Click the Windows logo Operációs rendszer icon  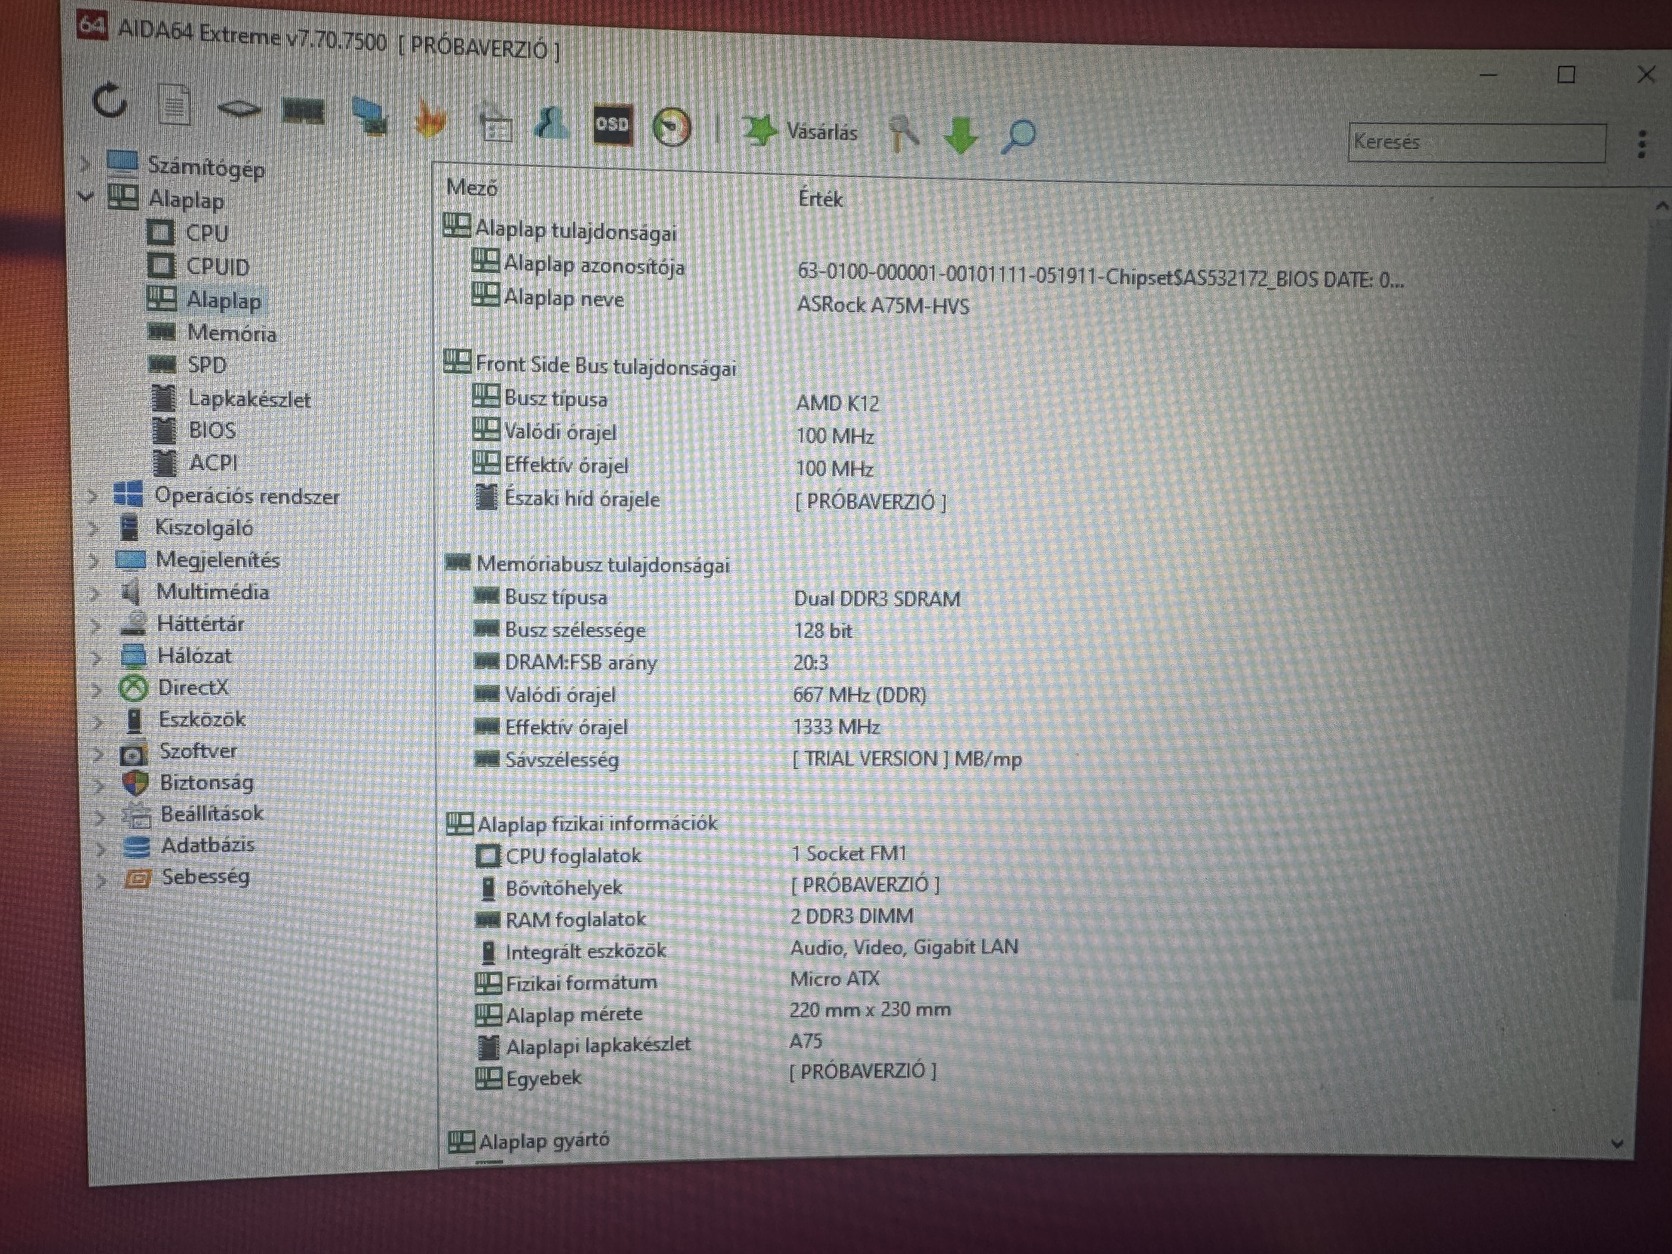tap(129, 494)
